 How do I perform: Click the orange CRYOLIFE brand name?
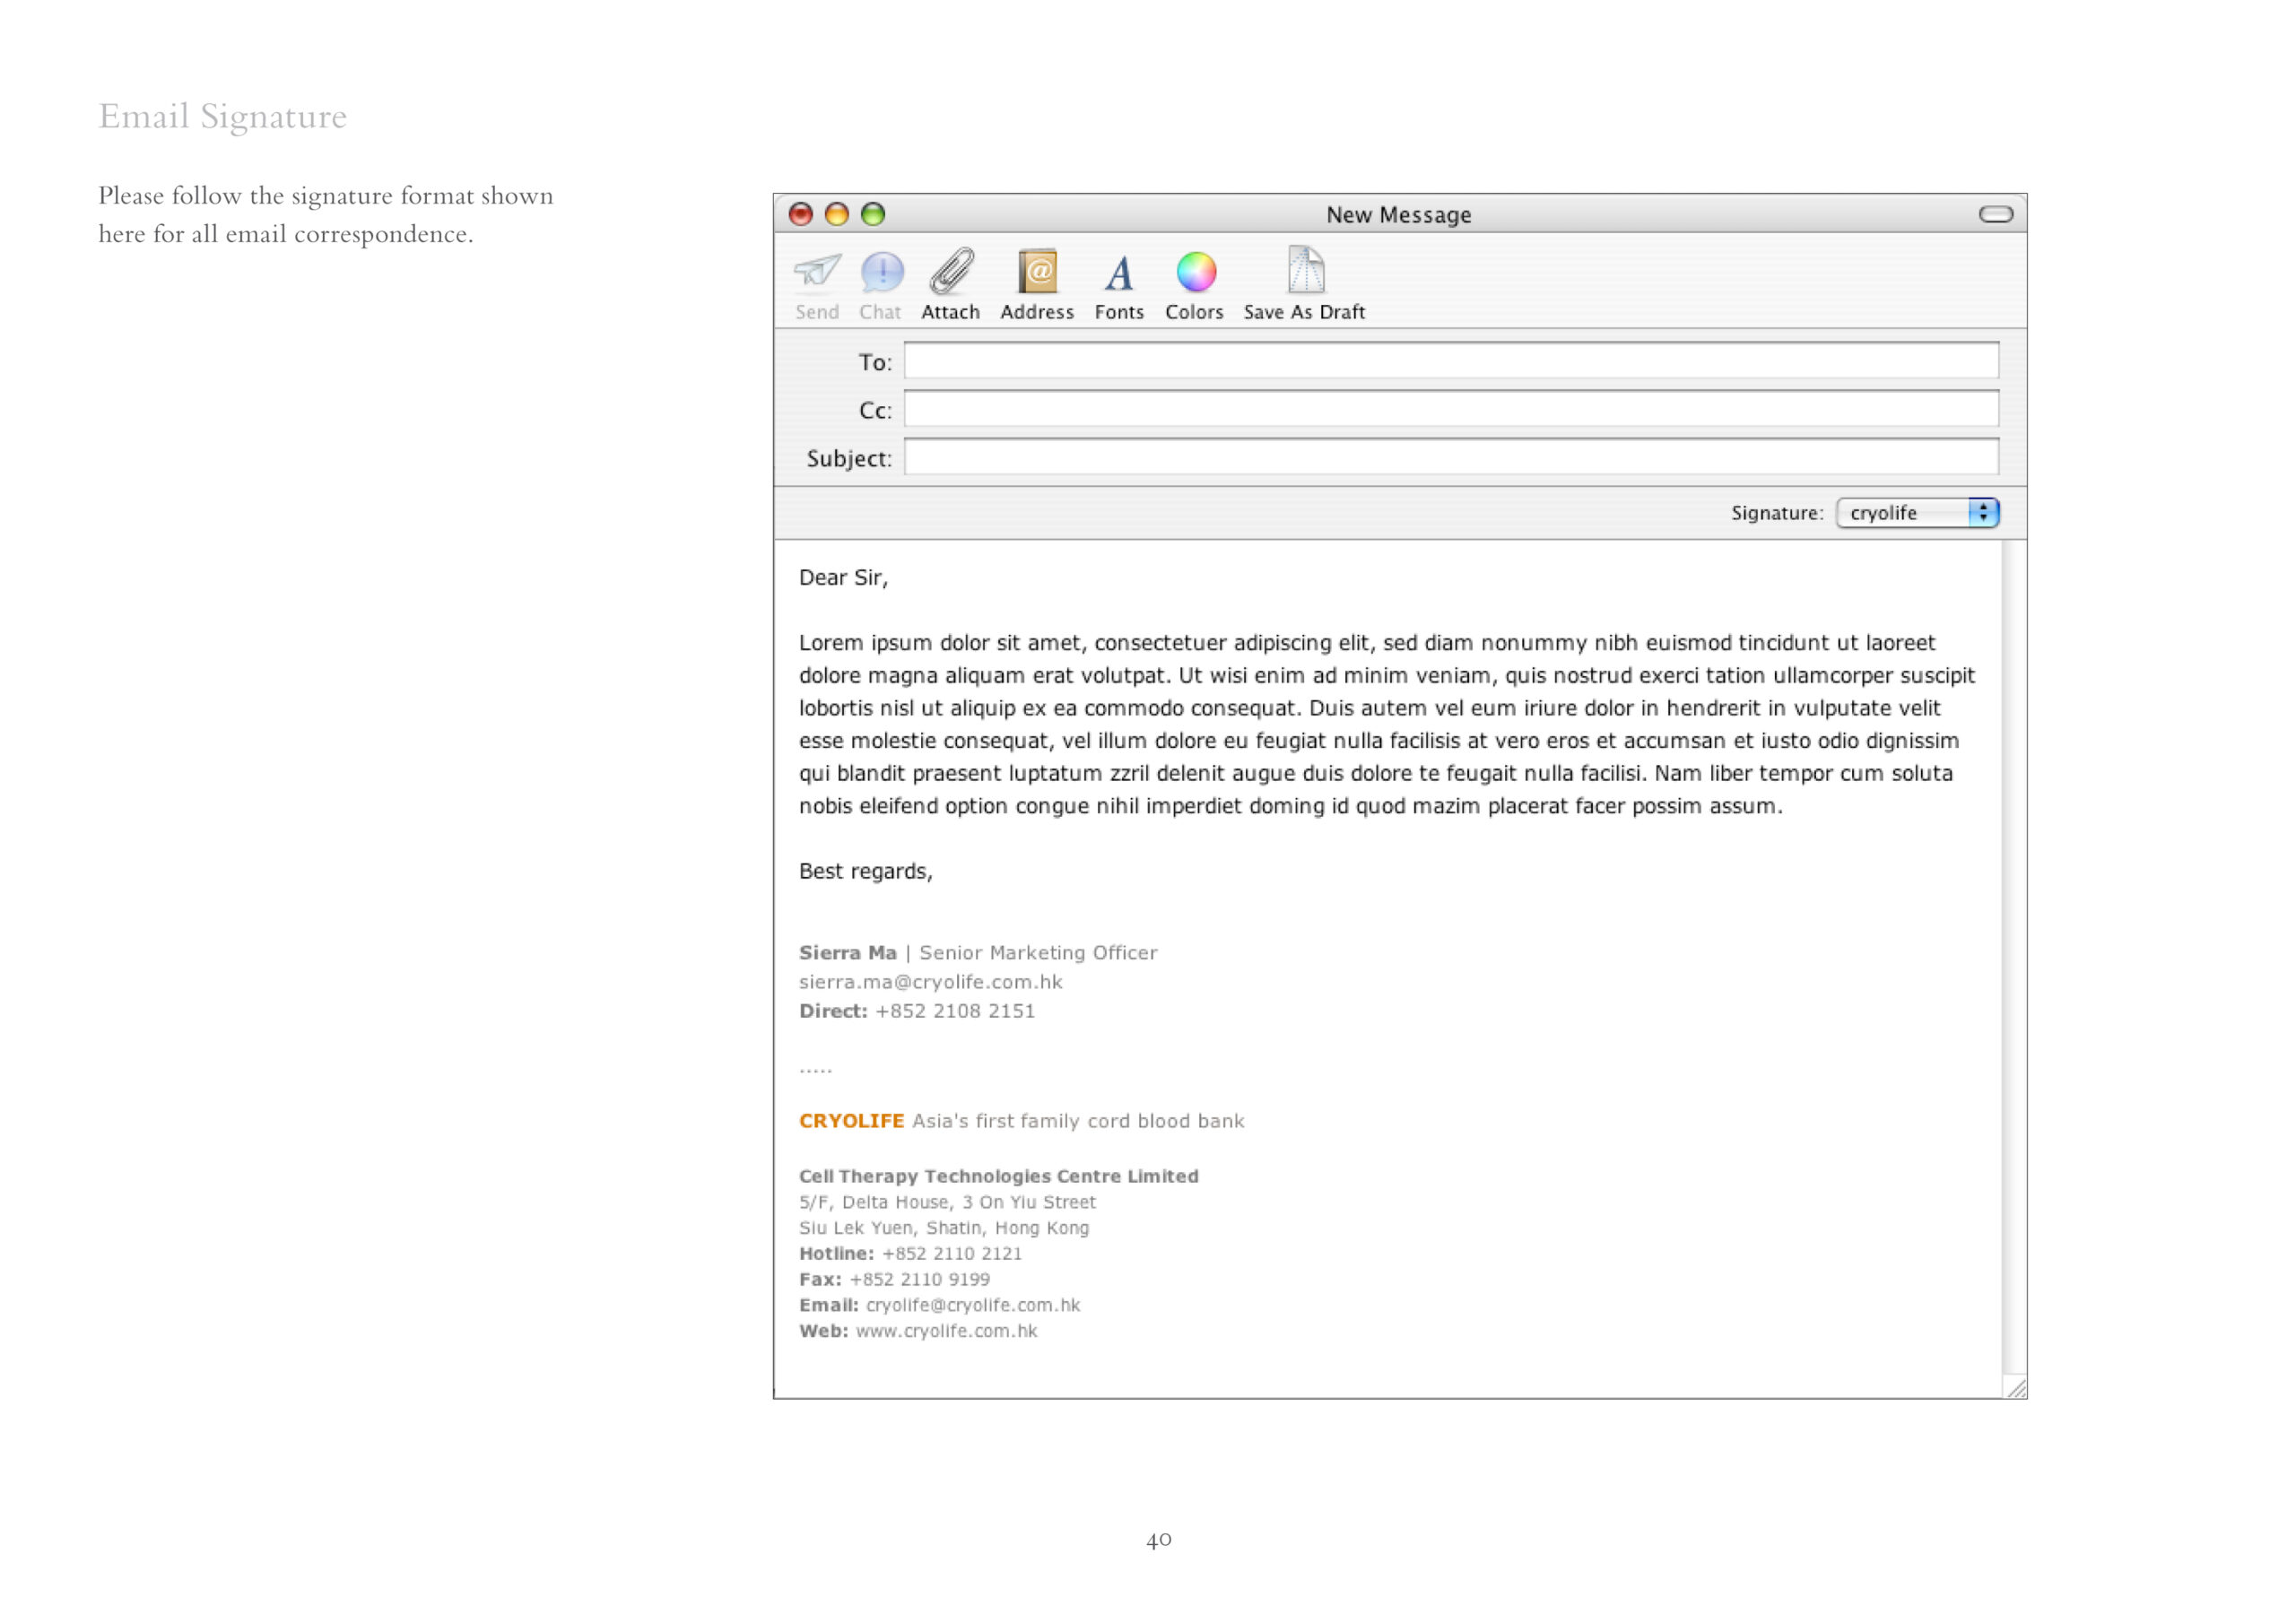pos(852,1121)
